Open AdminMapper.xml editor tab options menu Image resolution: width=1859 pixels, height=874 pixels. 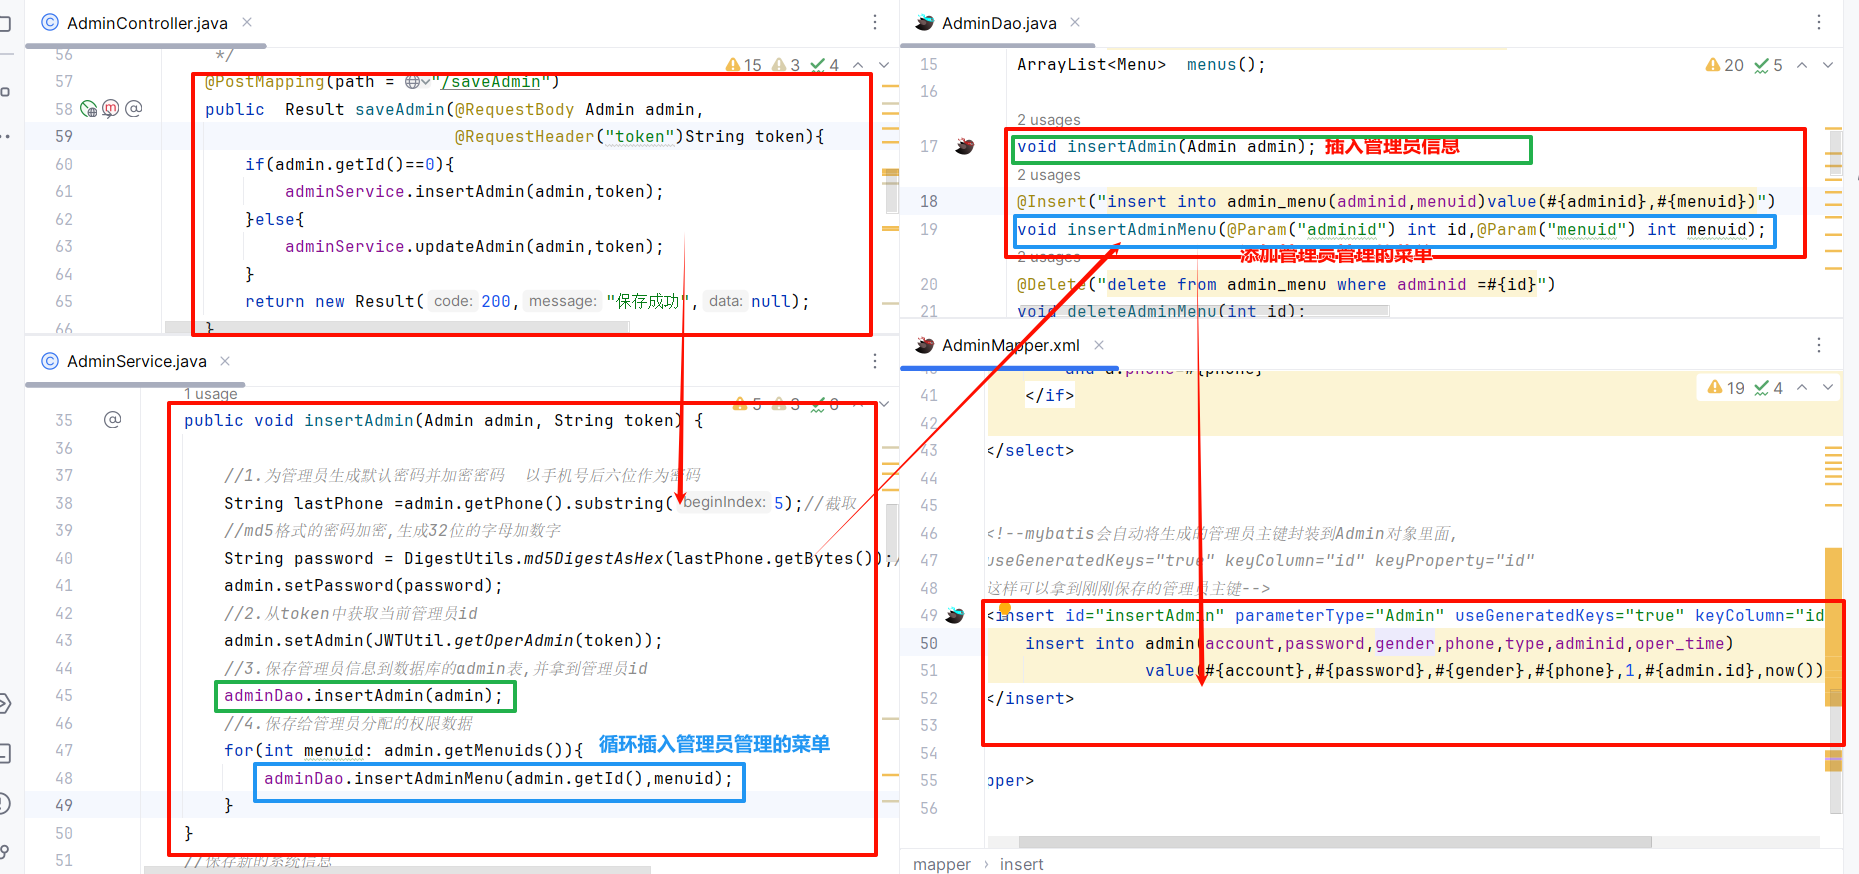pyautogui.click(x=1819, y=345)
